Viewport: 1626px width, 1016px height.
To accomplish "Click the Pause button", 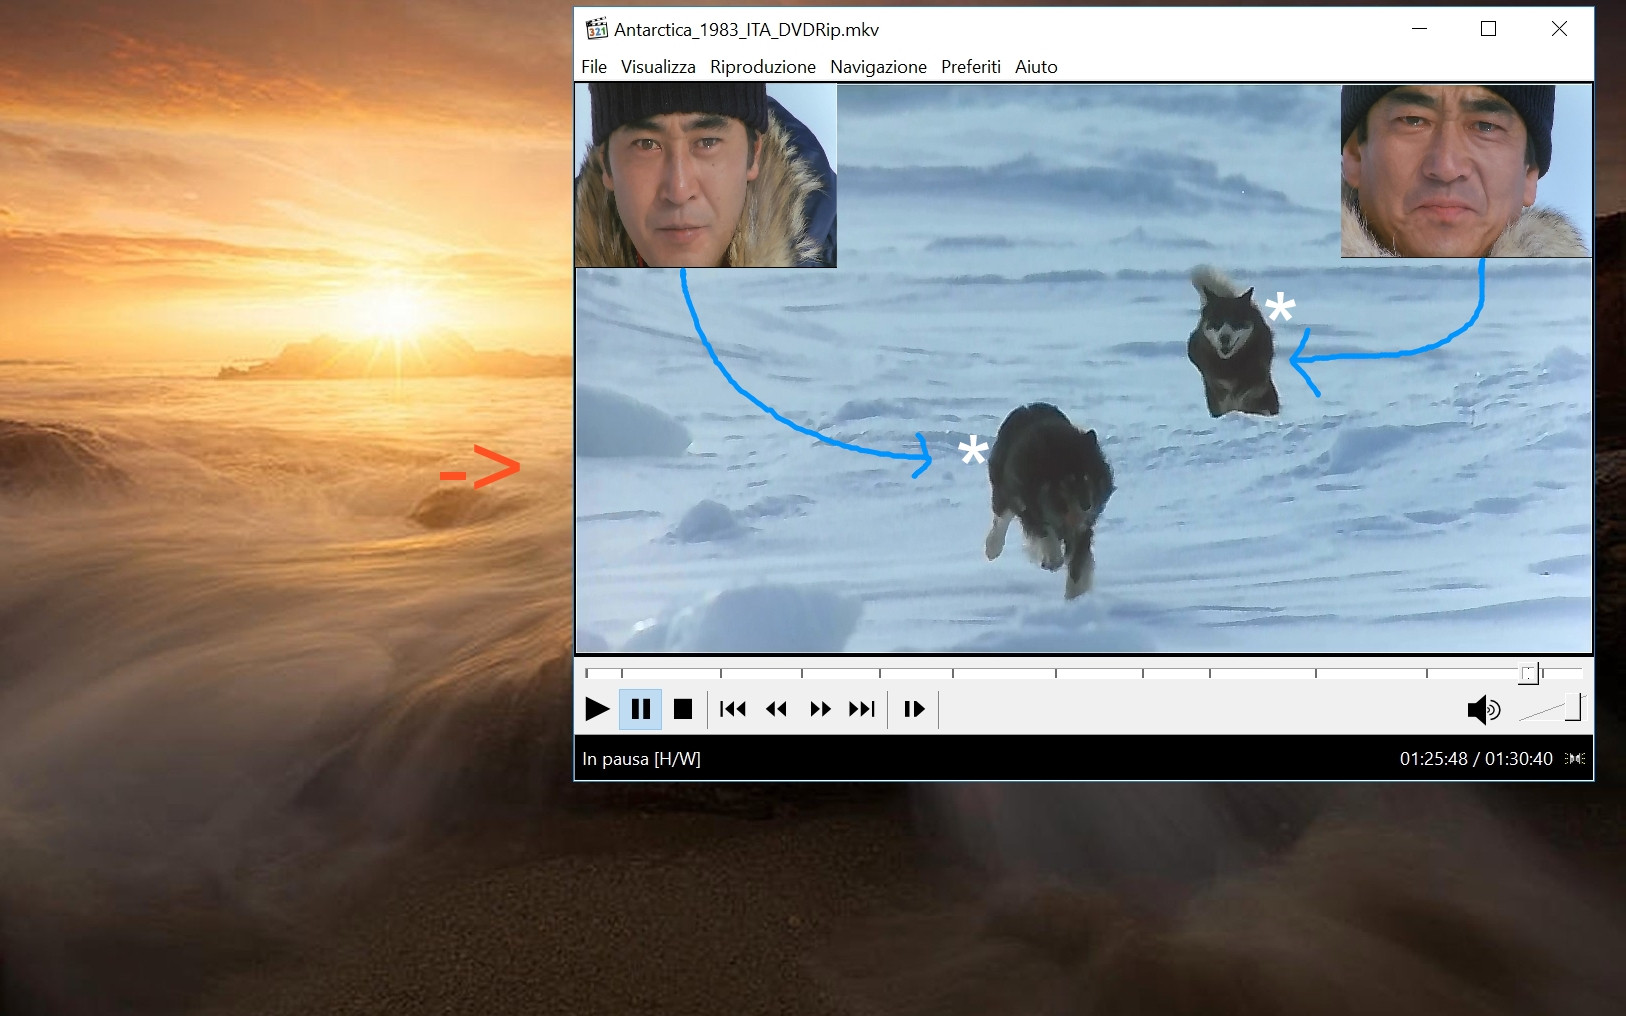I will point(640,709).
